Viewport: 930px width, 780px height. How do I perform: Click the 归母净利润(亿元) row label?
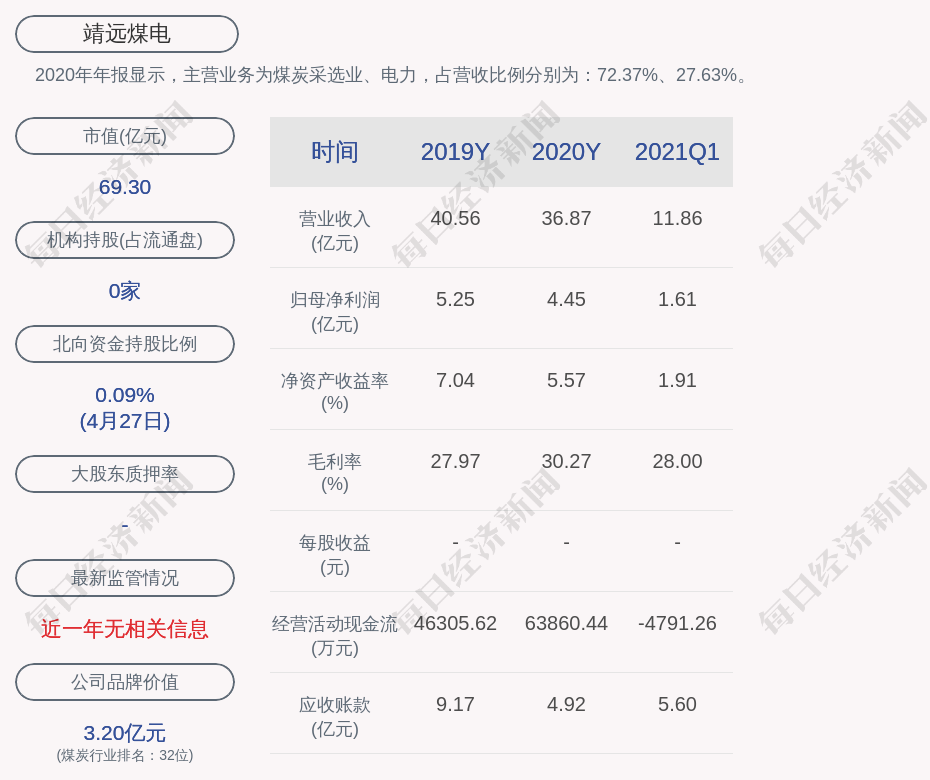334,311
